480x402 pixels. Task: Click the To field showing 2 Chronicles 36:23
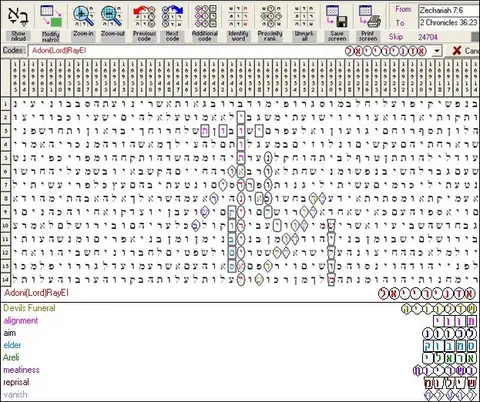[449, 23]
